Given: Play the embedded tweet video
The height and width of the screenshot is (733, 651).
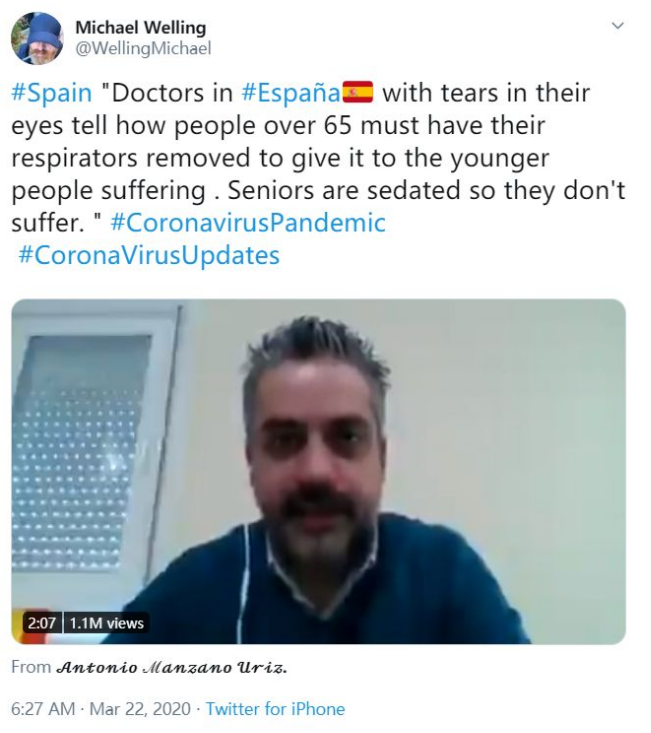Looking at the screenshot, I should (318, 471).
